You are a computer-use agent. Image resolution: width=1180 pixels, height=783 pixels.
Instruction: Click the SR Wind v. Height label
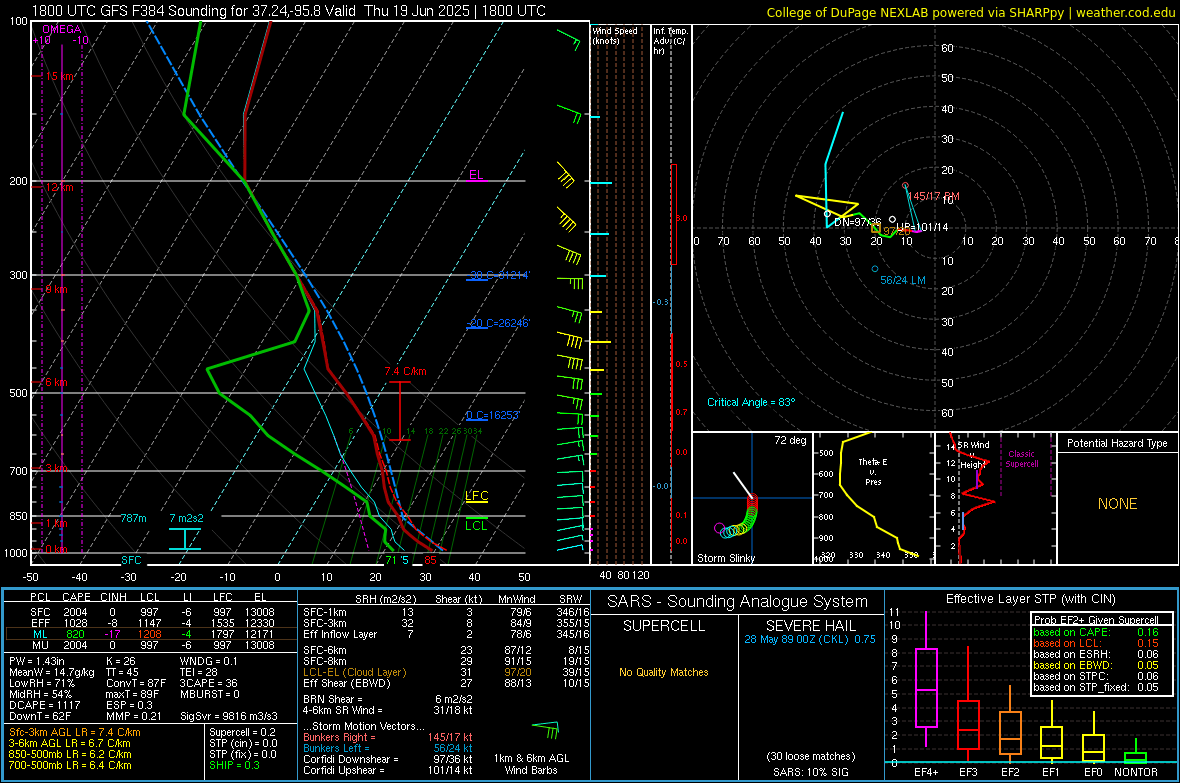point(973,455)
